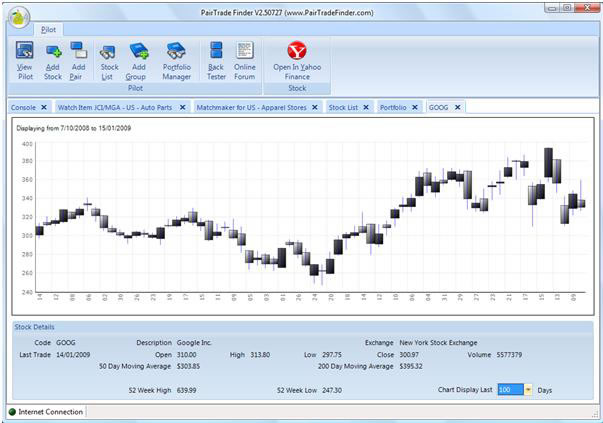Viewport: 603px width, 423px height.
Task: Click the 50 Day Moving Average $303.85
Action: tap(188, 366)
